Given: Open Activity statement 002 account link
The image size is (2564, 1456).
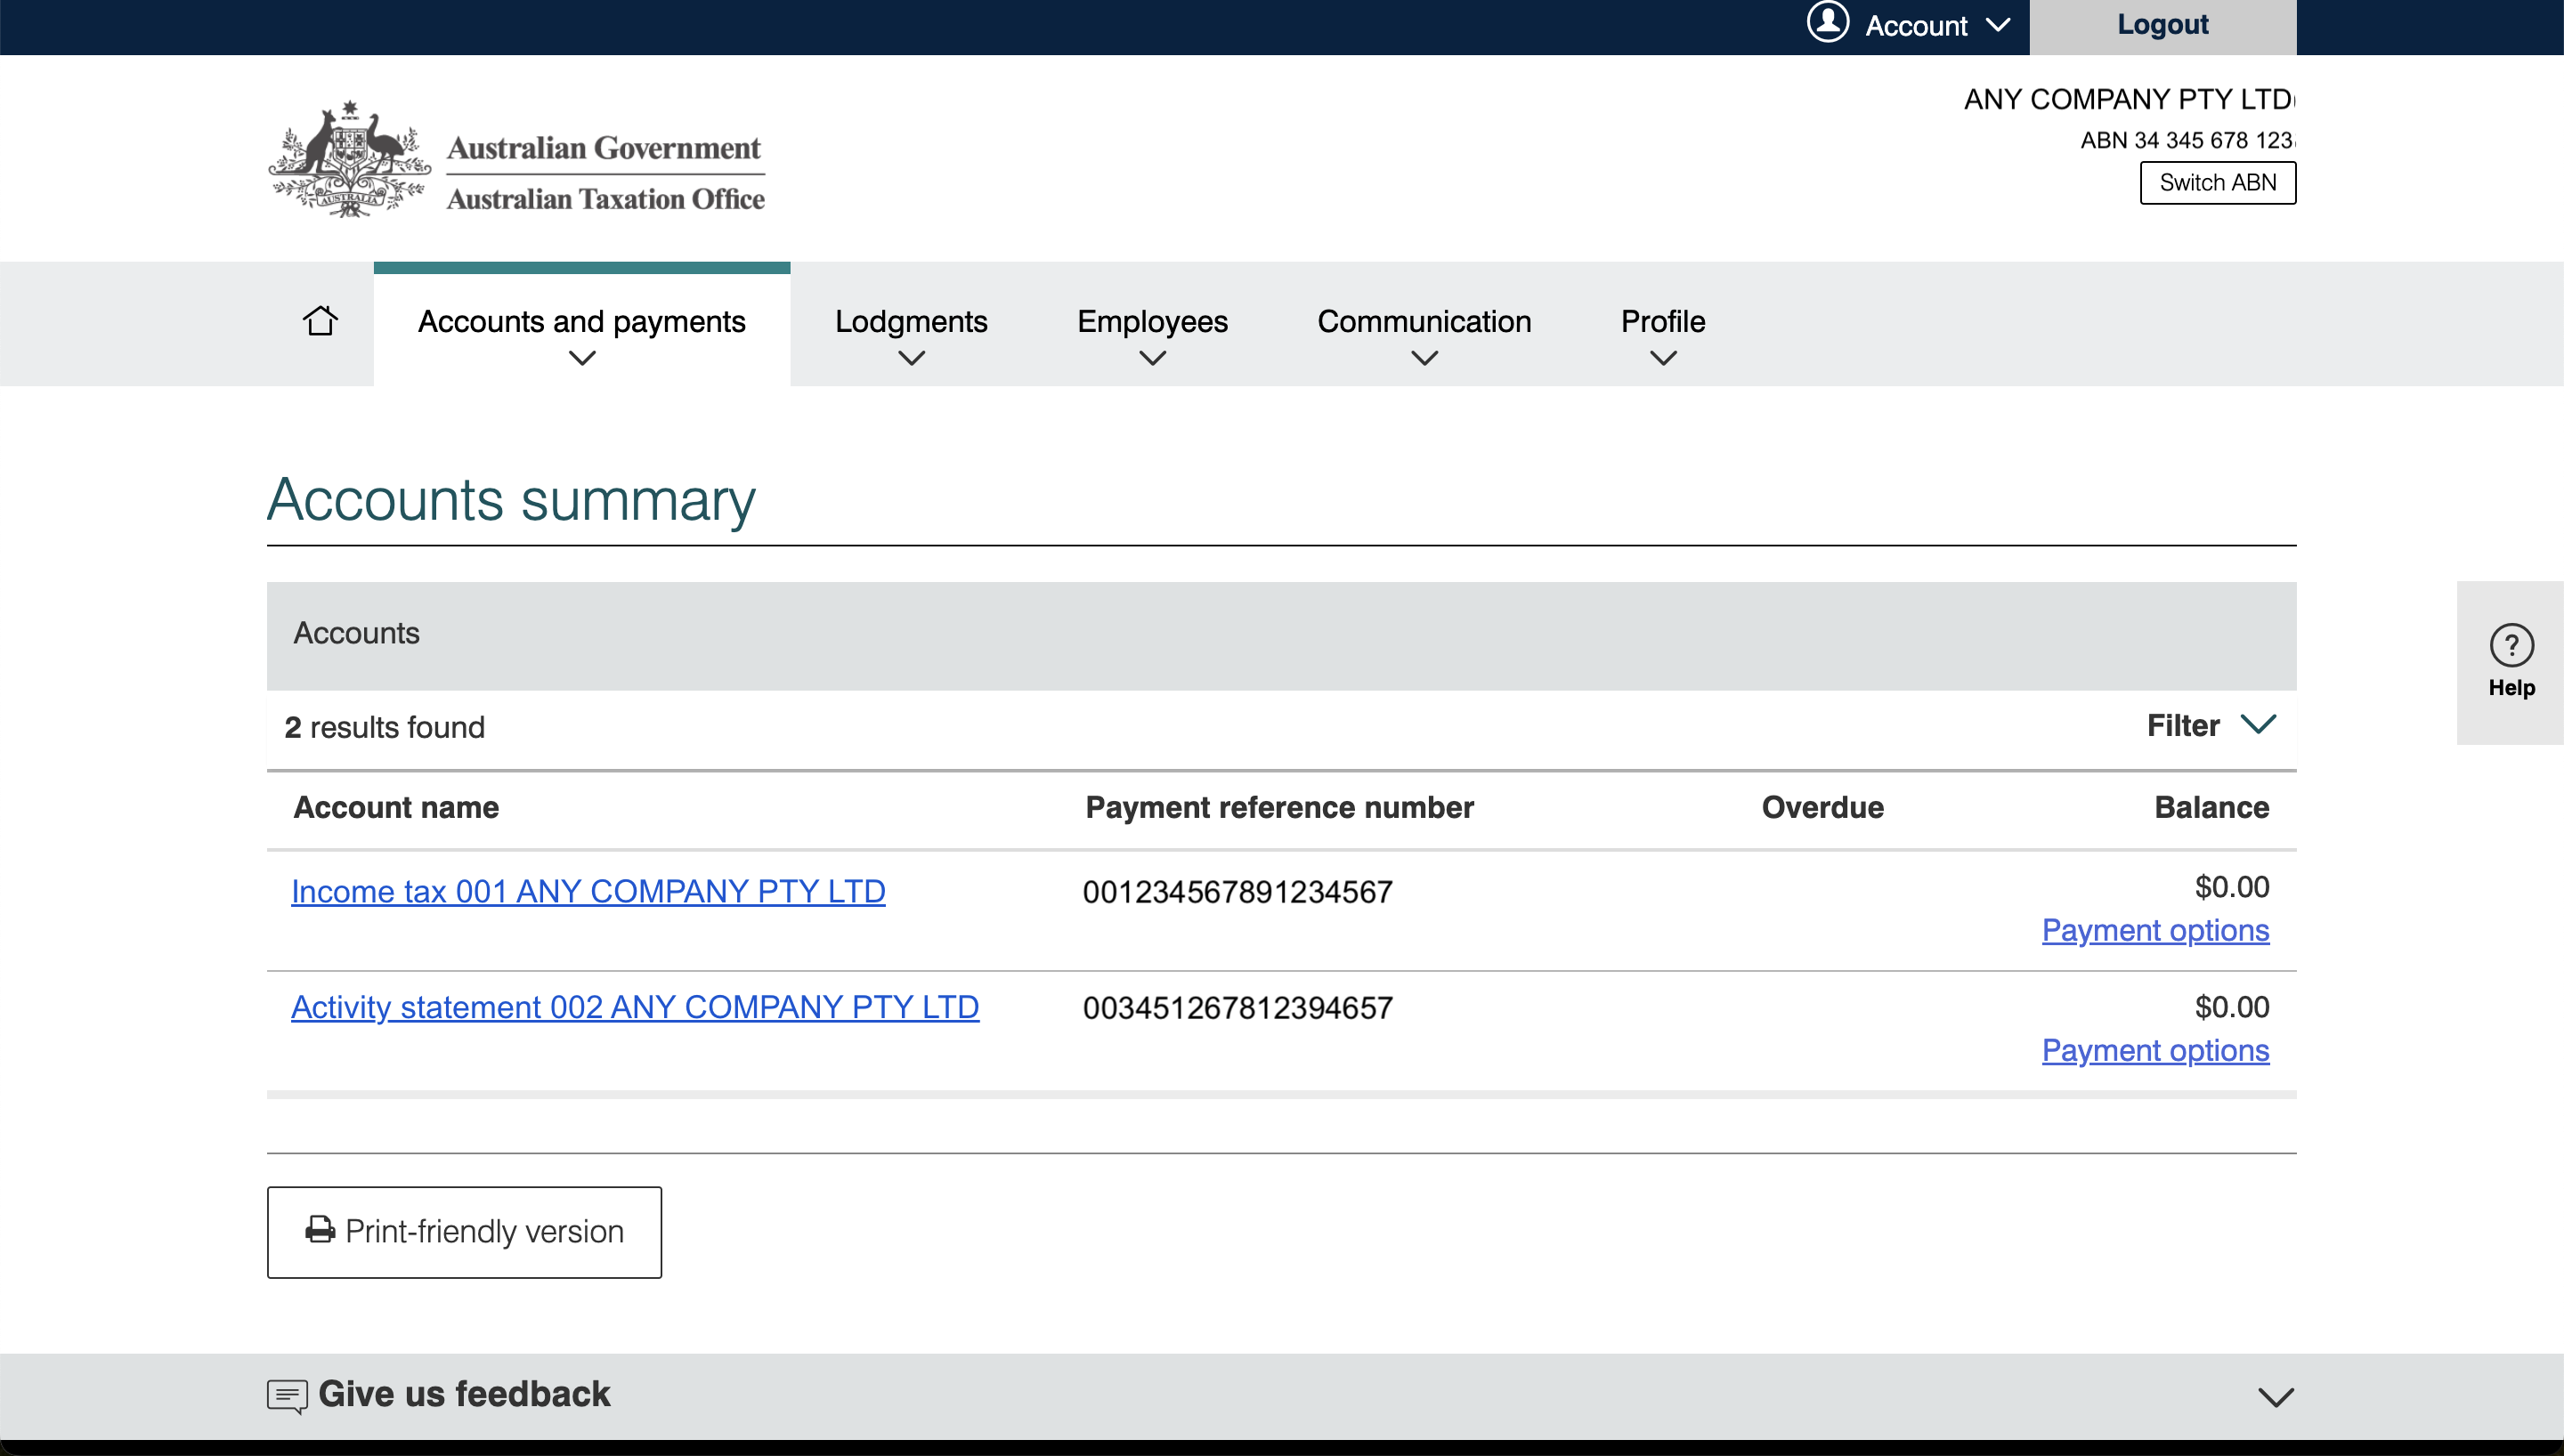Looking at the screenshot, I should click(634, 1007).
